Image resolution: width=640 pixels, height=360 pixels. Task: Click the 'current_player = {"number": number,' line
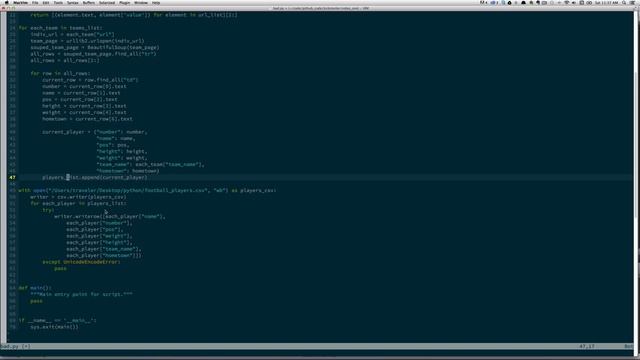pyautogui.click(x=95, y=132)
